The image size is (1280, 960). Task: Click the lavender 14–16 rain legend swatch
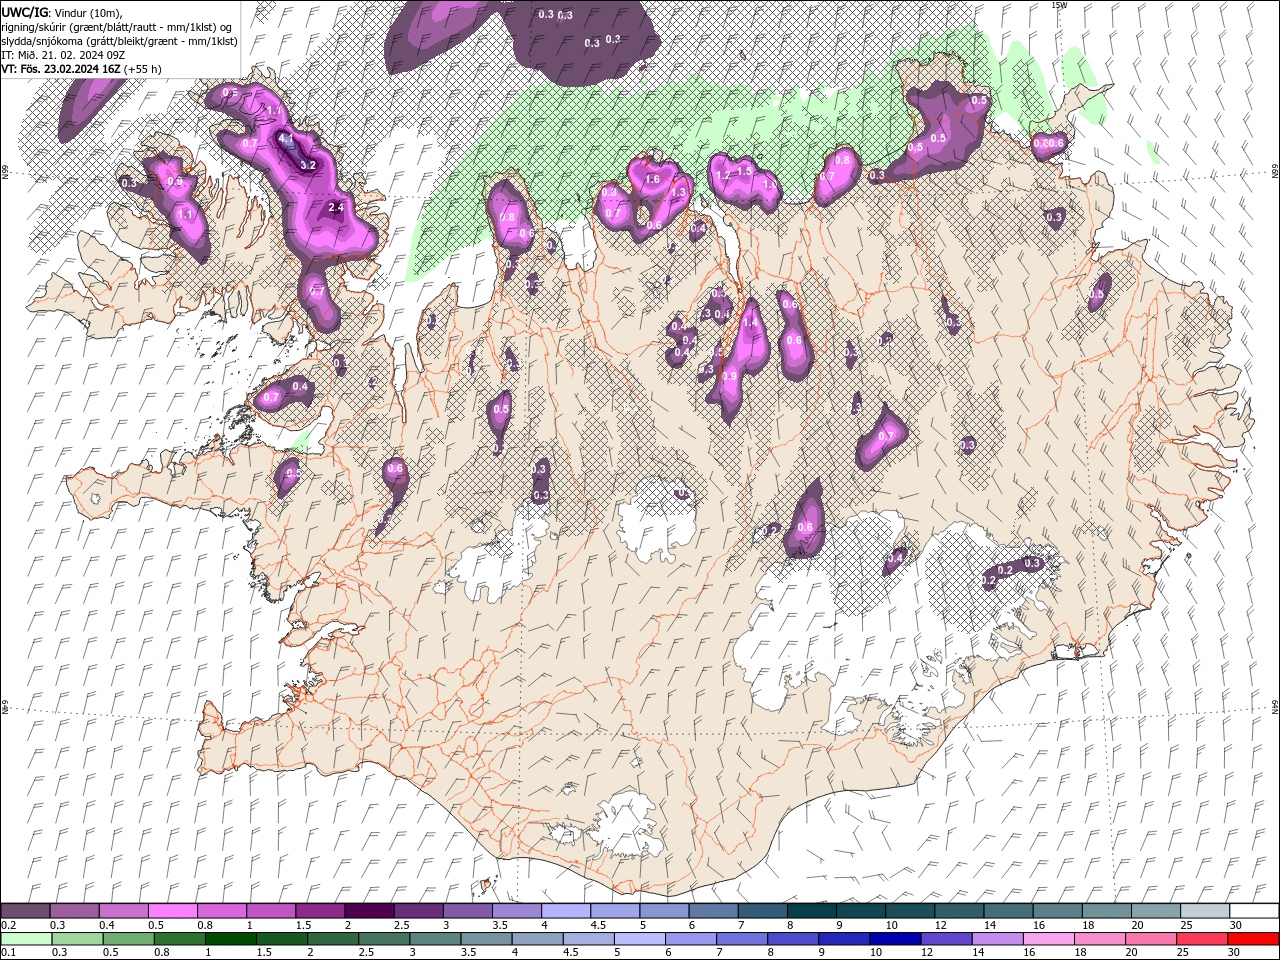point(998,939)
